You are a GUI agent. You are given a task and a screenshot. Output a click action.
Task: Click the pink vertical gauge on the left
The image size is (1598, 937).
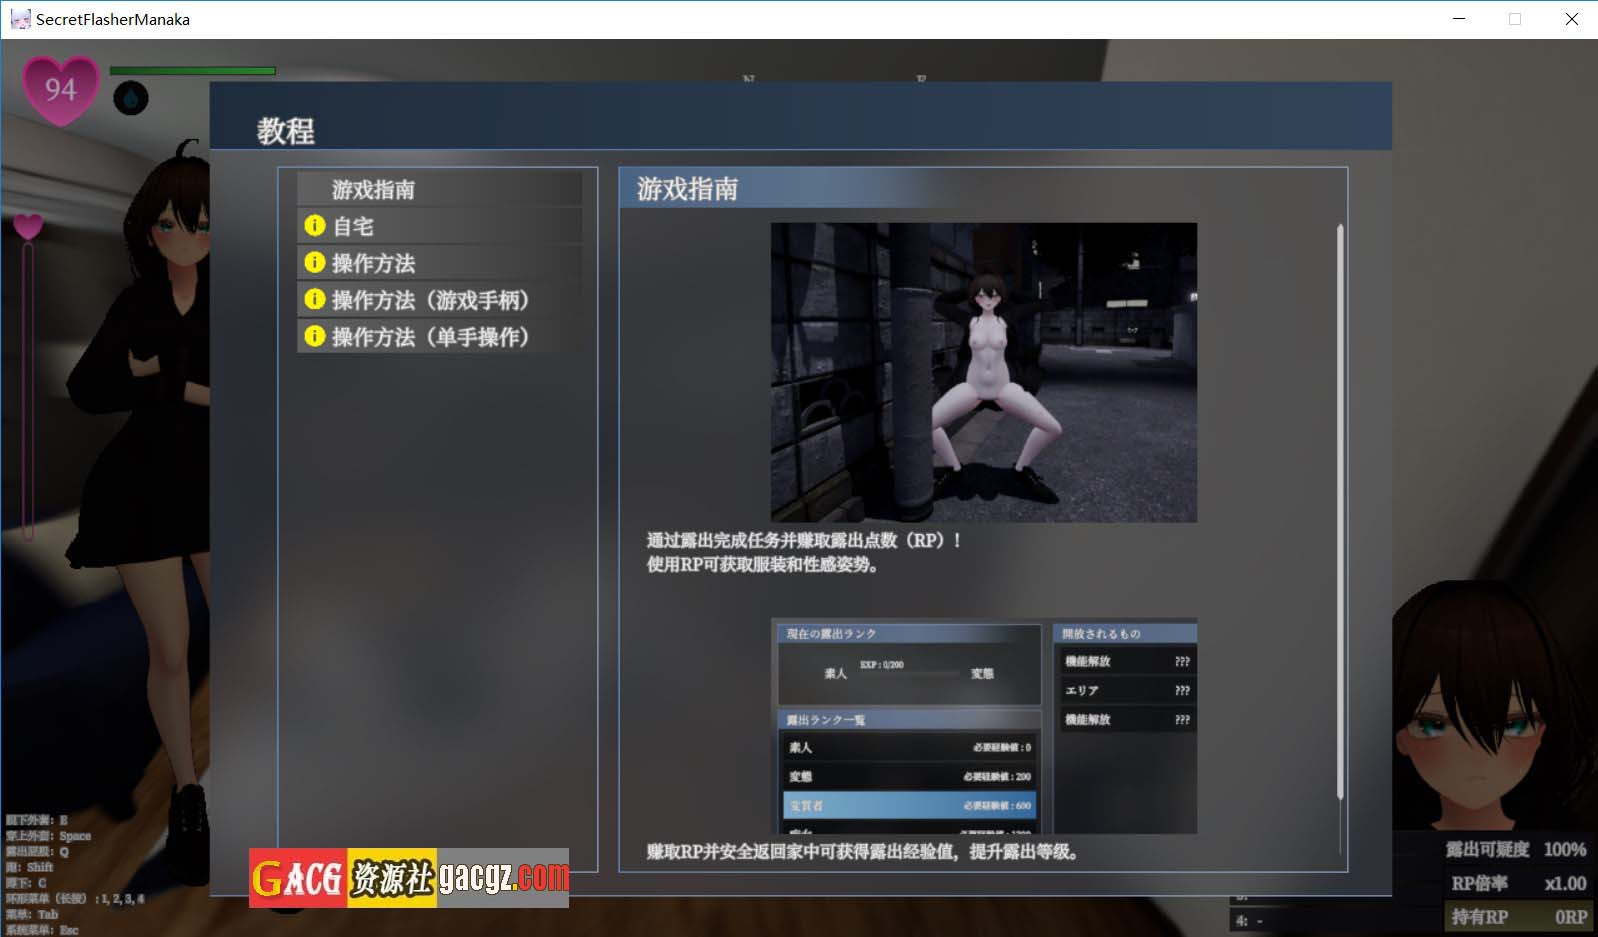pos(28,390)
